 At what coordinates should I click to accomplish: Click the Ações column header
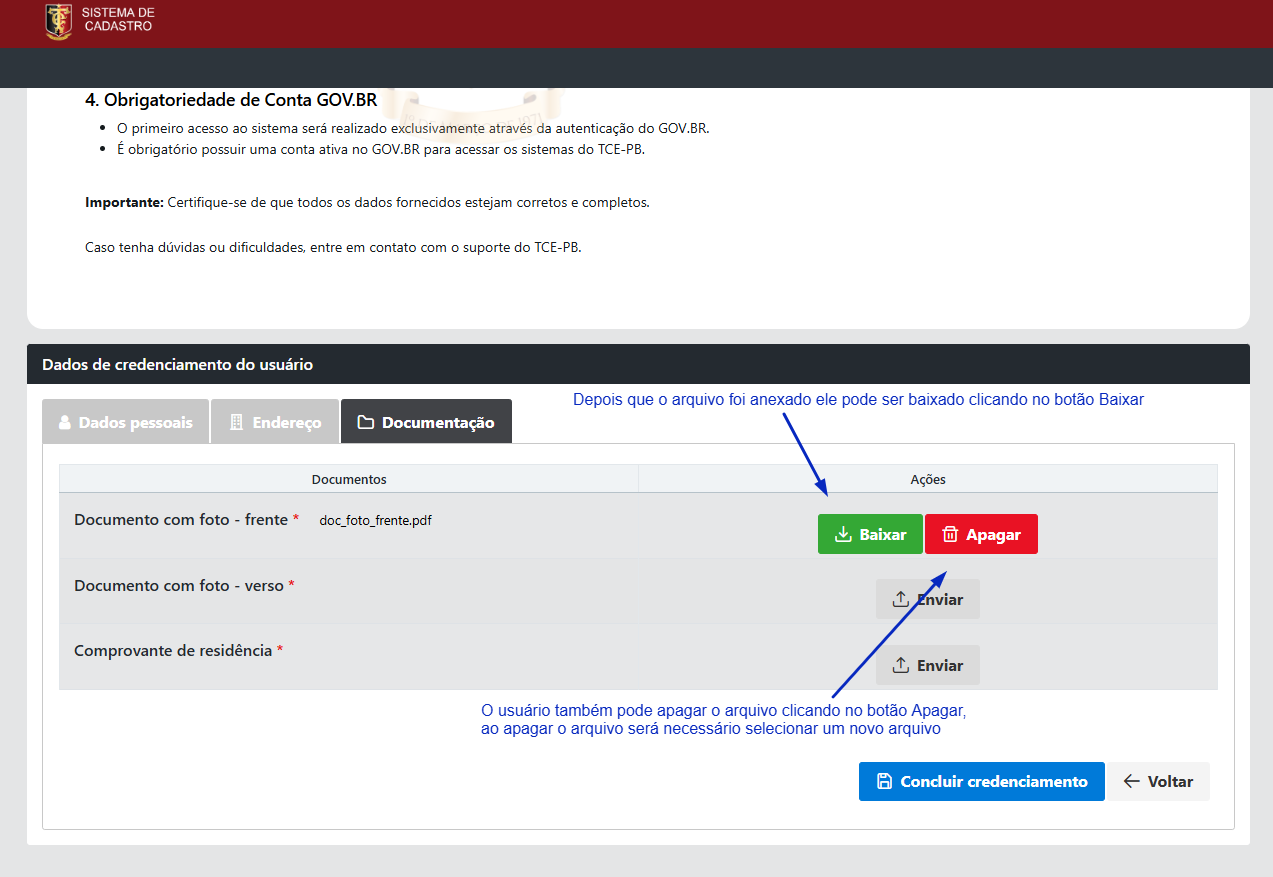(928, 479)
